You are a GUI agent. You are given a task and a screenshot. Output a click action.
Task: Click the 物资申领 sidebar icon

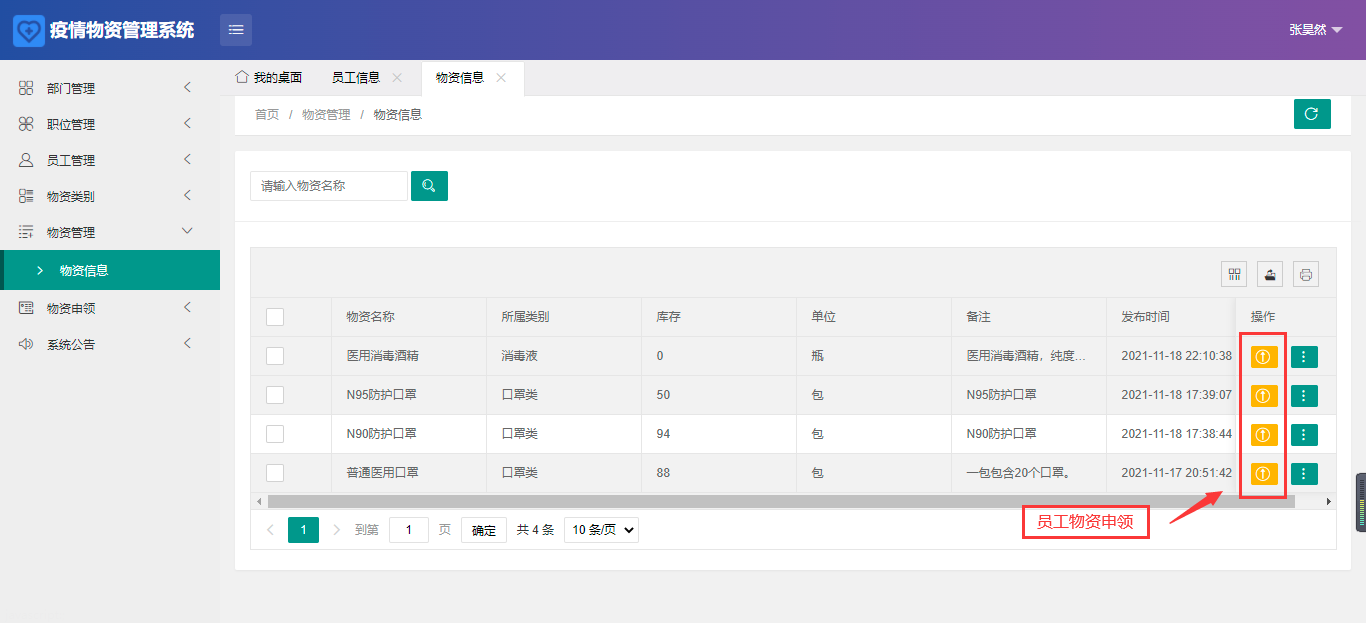(26, 308)
